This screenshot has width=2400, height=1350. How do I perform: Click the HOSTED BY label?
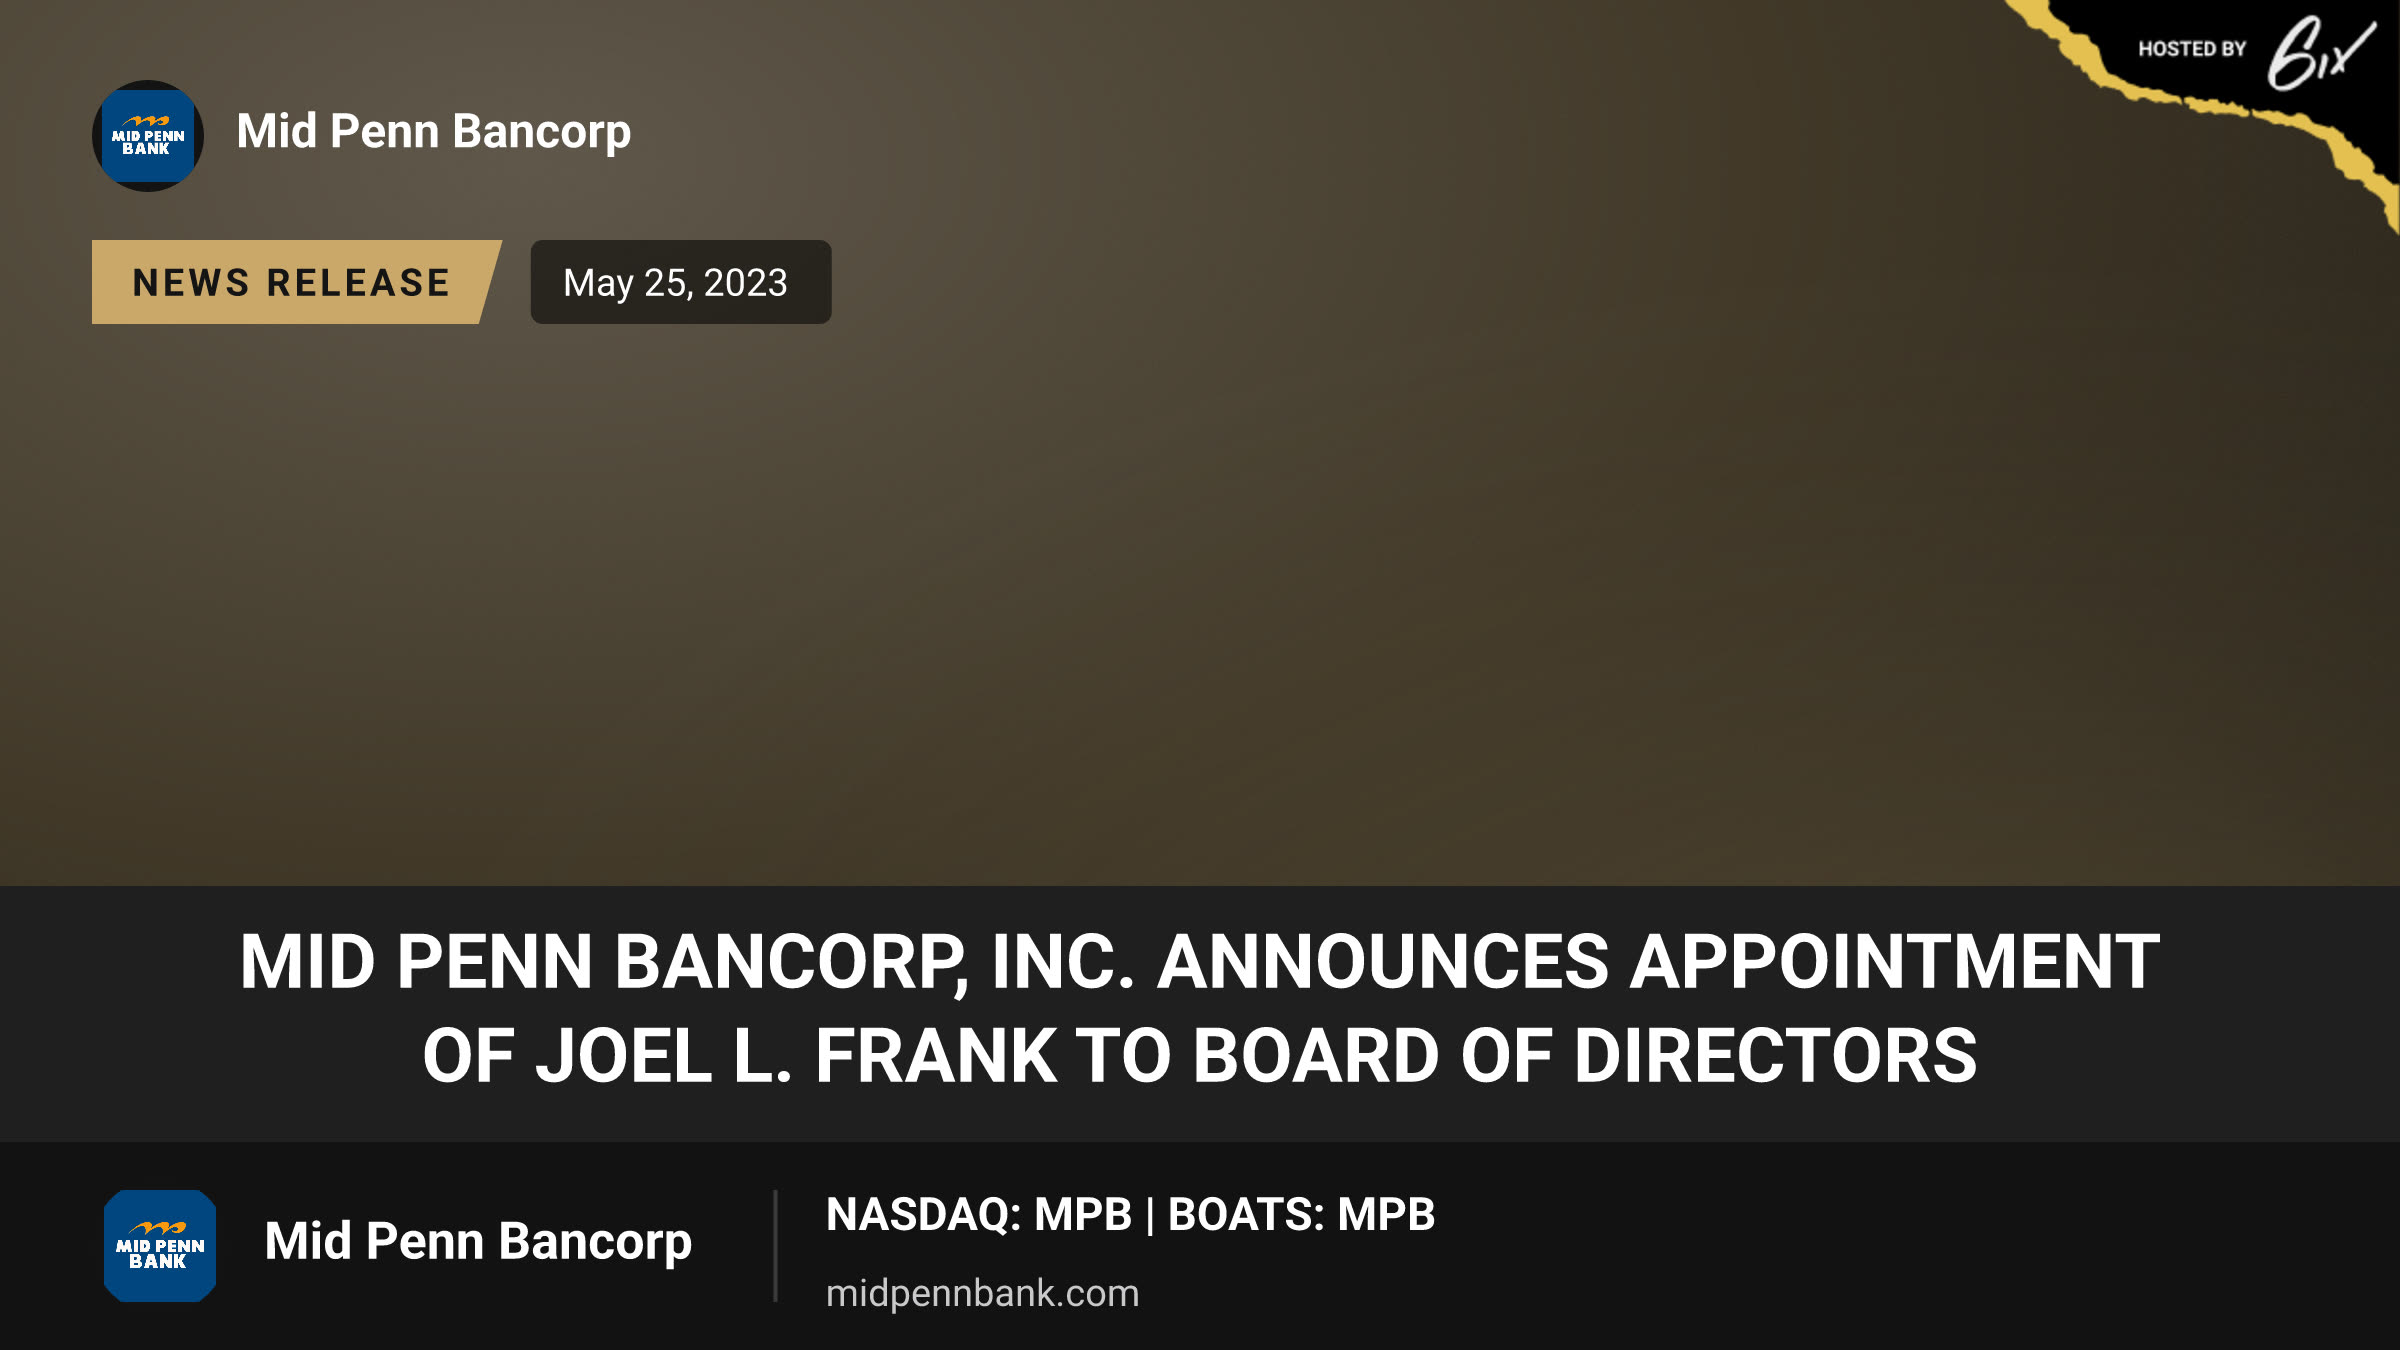pos(2192,49)
